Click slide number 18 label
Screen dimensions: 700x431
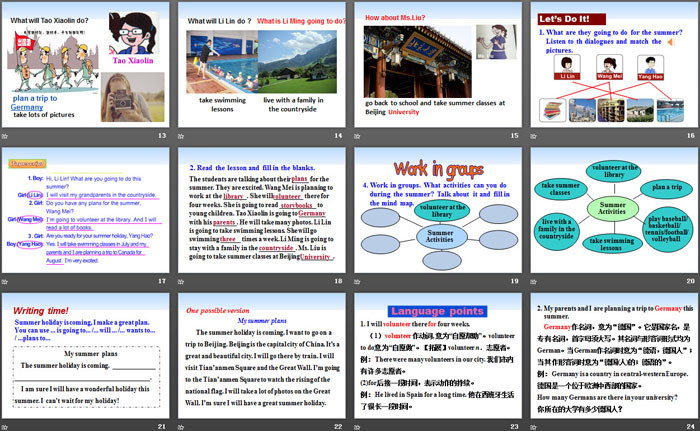(x=338, y=281)
